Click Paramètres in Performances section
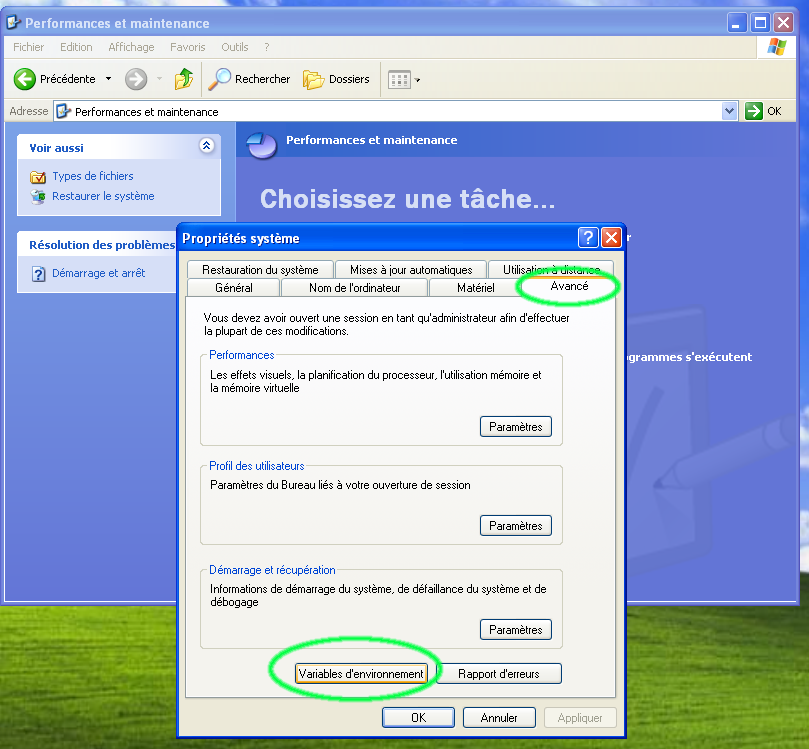 click(x=515, y=427)
